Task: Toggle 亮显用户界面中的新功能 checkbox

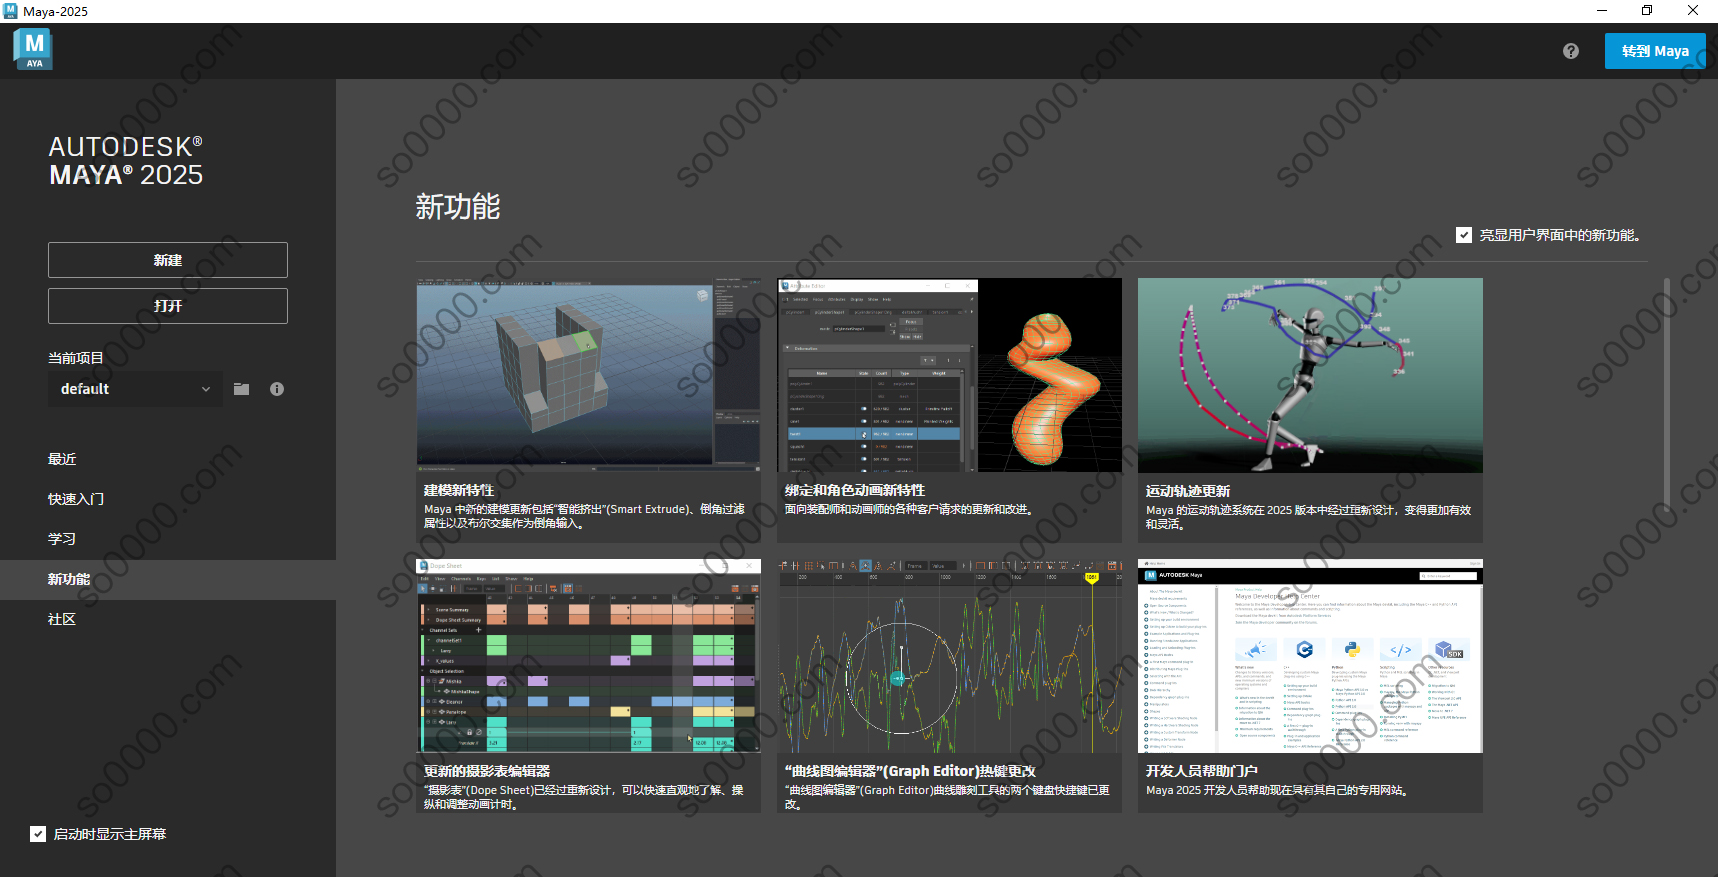Action: 1464,235
